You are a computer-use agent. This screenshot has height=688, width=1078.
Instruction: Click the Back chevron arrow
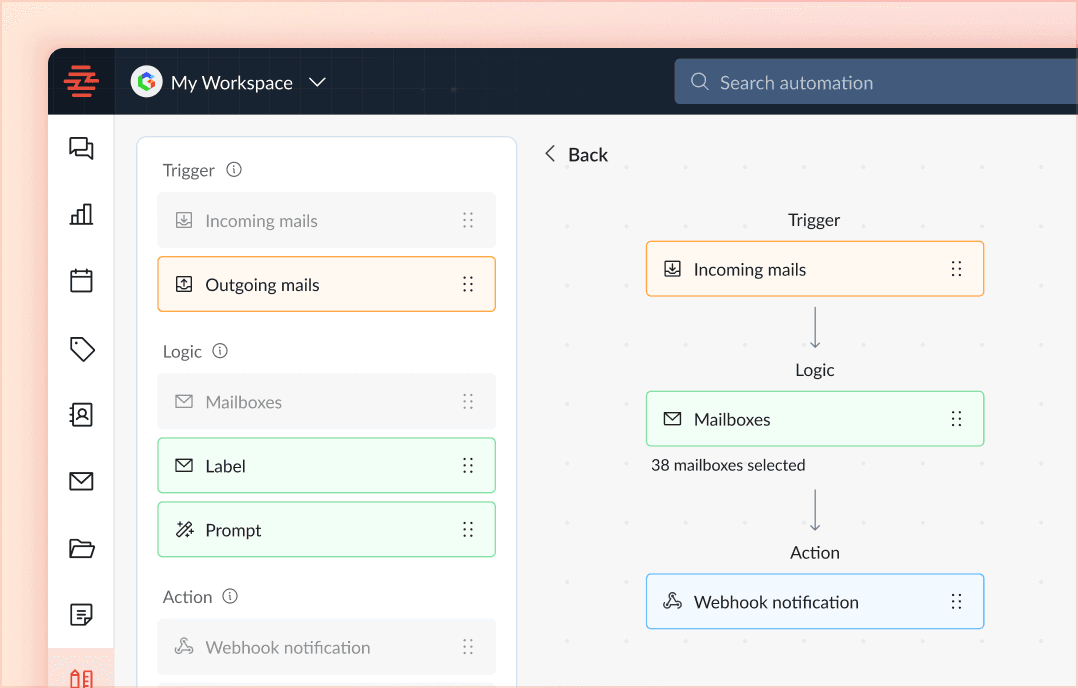coord(550,154)
